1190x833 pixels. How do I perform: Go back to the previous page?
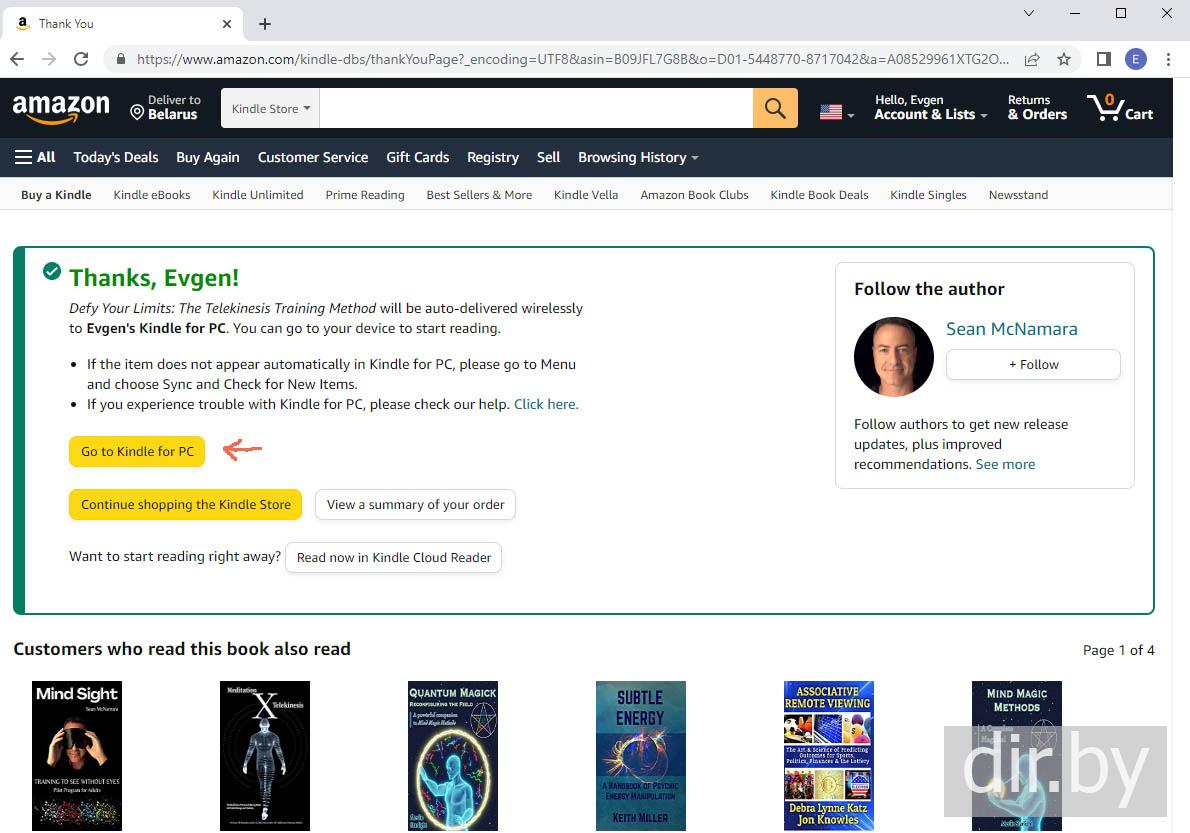tap(17, 59)
